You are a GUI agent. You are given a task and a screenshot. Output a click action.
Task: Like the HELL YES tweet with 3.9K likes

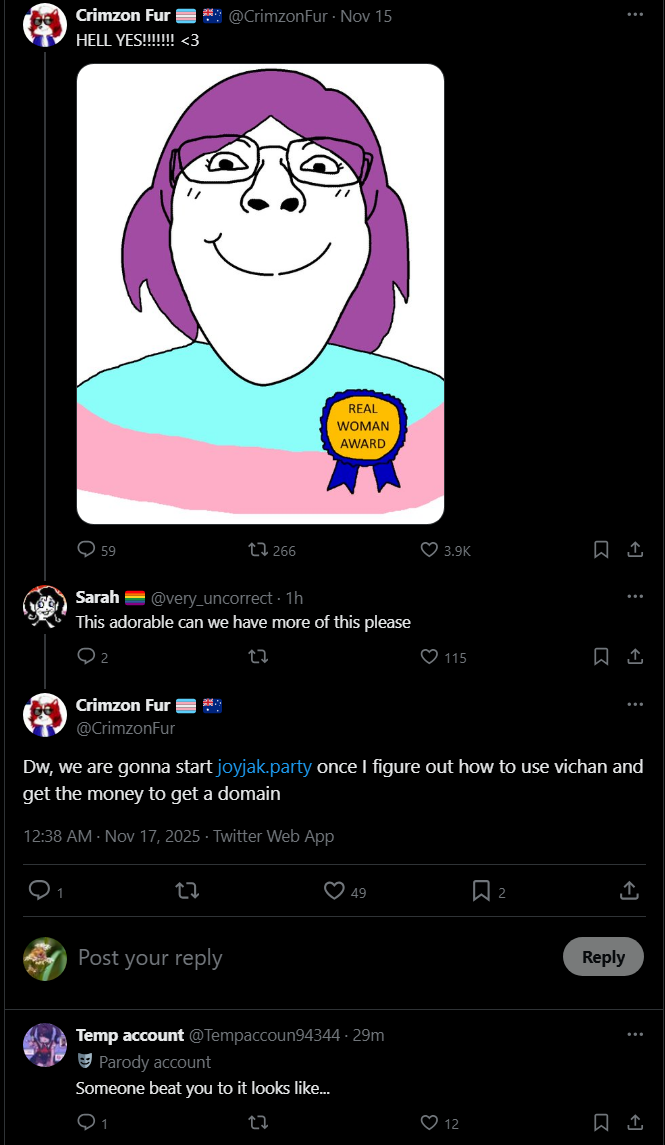430,550
